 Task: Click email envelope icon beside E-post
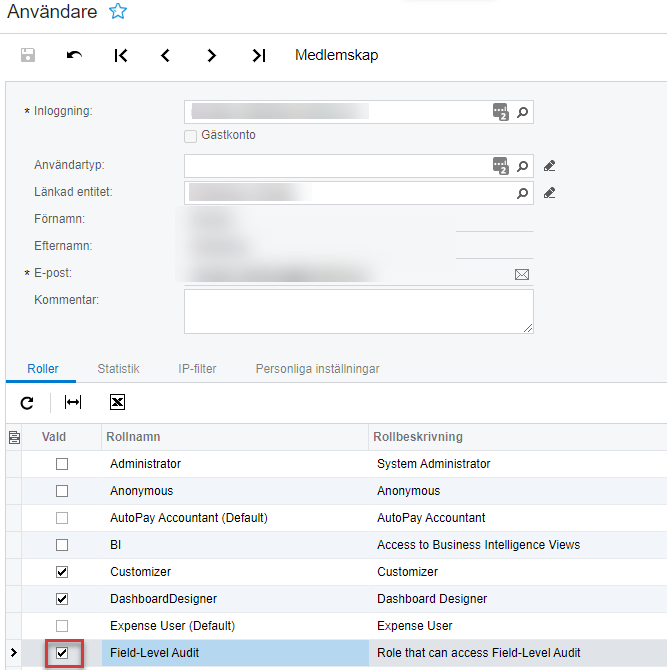[521, 274]
